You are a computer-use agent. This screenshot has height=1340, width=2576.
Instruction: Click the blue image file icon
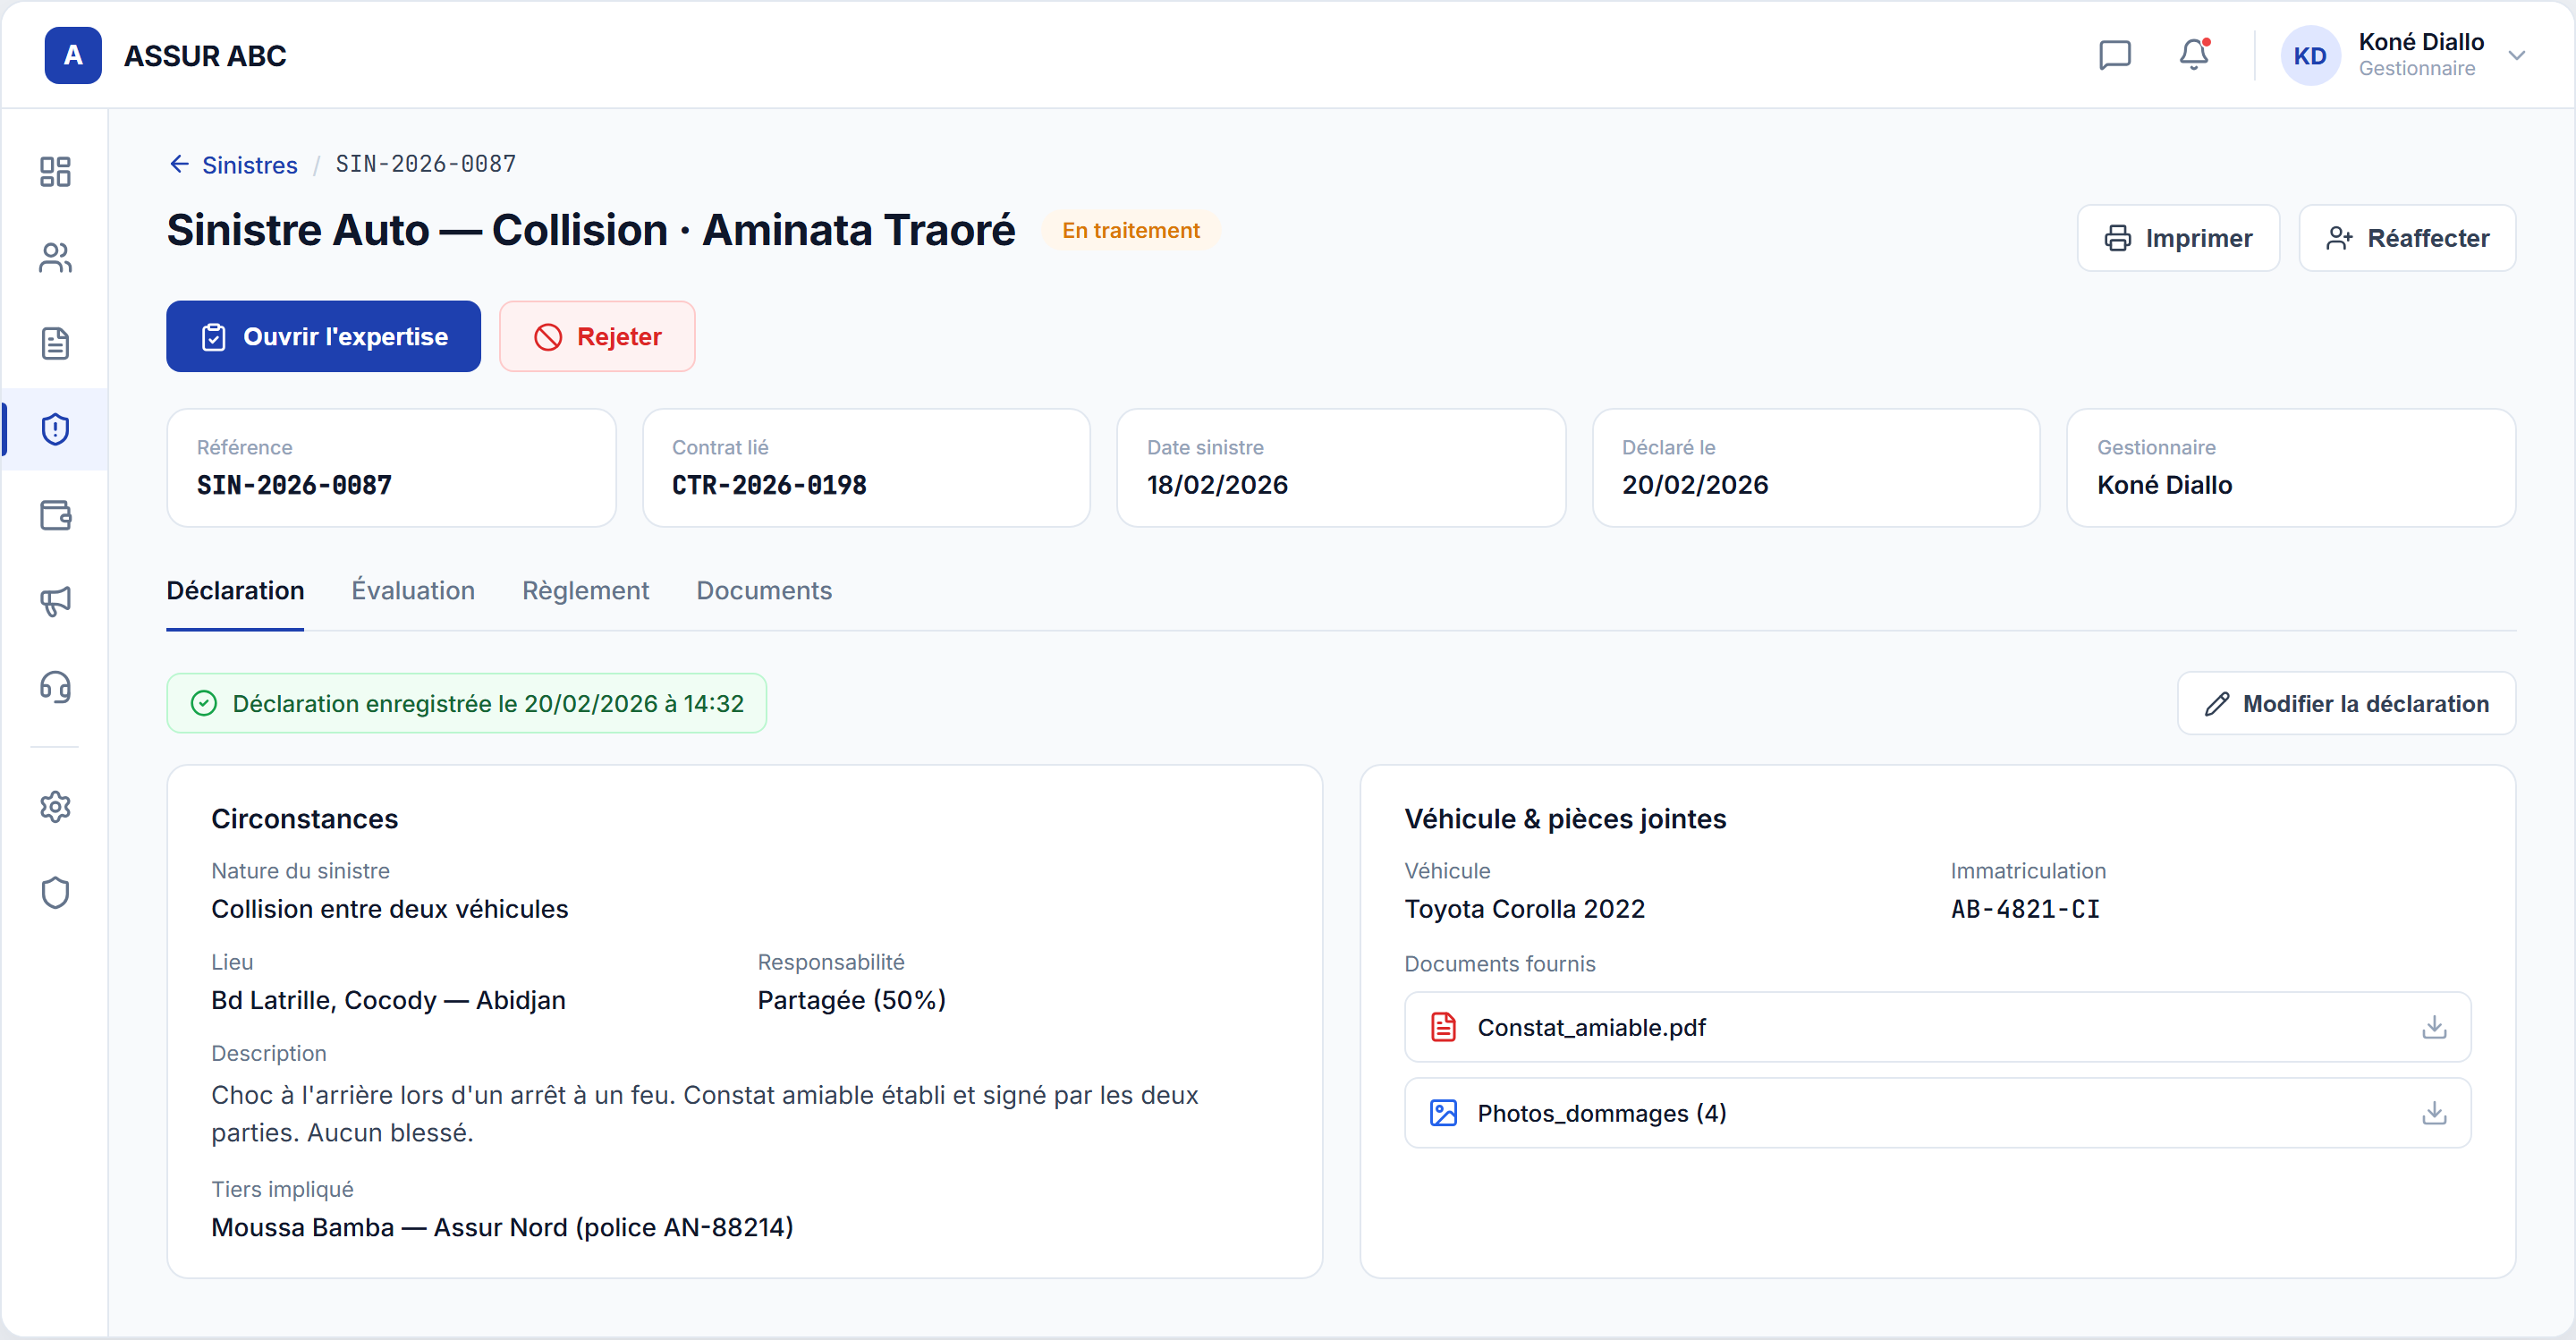click(1443, 1113)
